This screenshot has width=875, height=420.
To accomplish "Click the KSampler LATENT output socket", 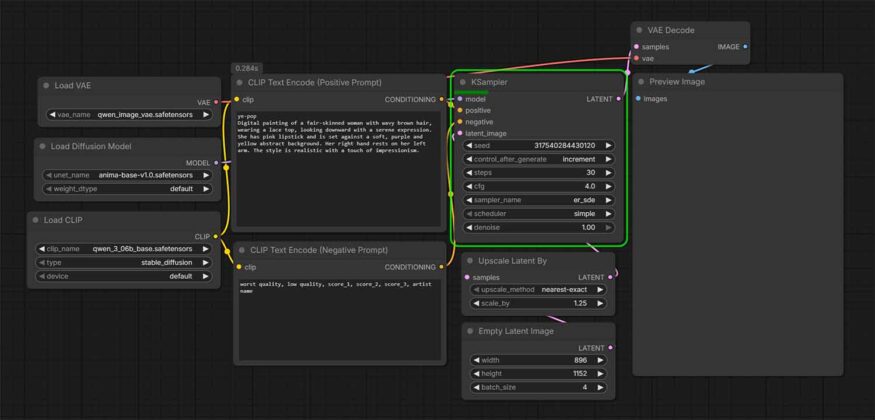I will coord(618,99).
